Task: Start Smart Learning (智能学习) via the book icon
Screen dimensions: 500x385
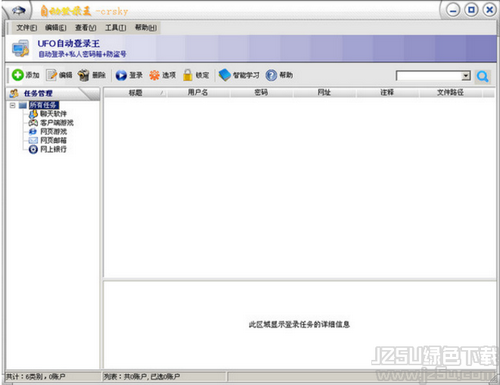Action: 239,75
